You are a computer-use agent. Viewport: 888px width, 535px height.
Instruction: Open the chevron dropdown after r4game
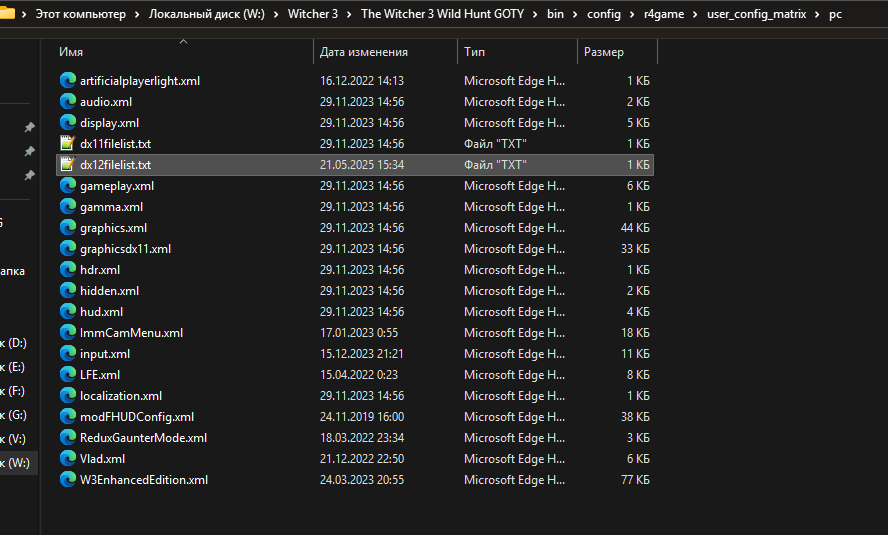coord(695,14)
